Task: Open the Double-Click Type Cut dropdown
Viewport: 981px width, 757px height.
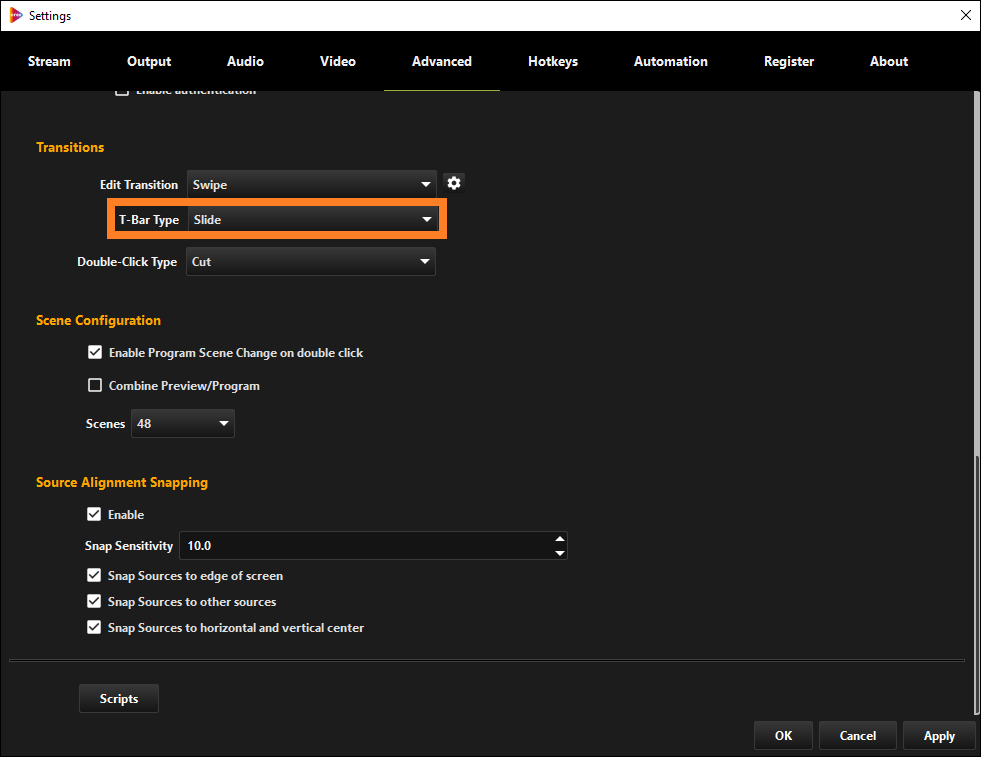Action: tap(311, 262)
